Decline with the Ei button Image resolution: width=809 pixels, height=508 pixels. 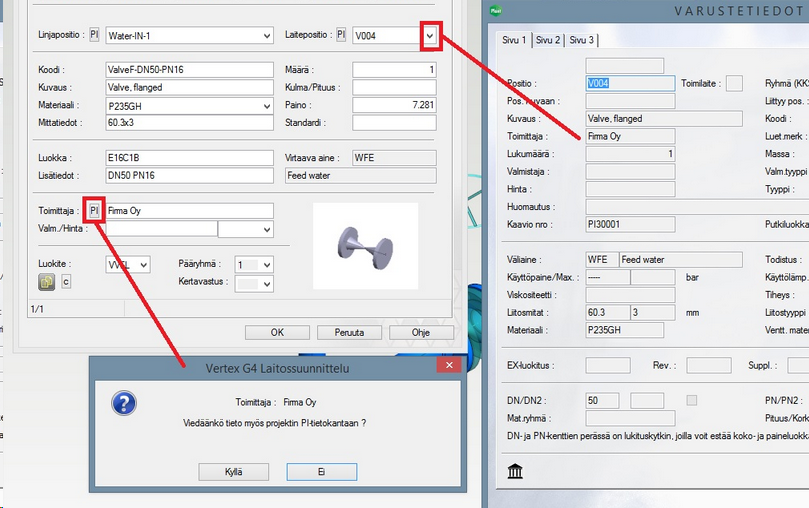coord(321,472)
